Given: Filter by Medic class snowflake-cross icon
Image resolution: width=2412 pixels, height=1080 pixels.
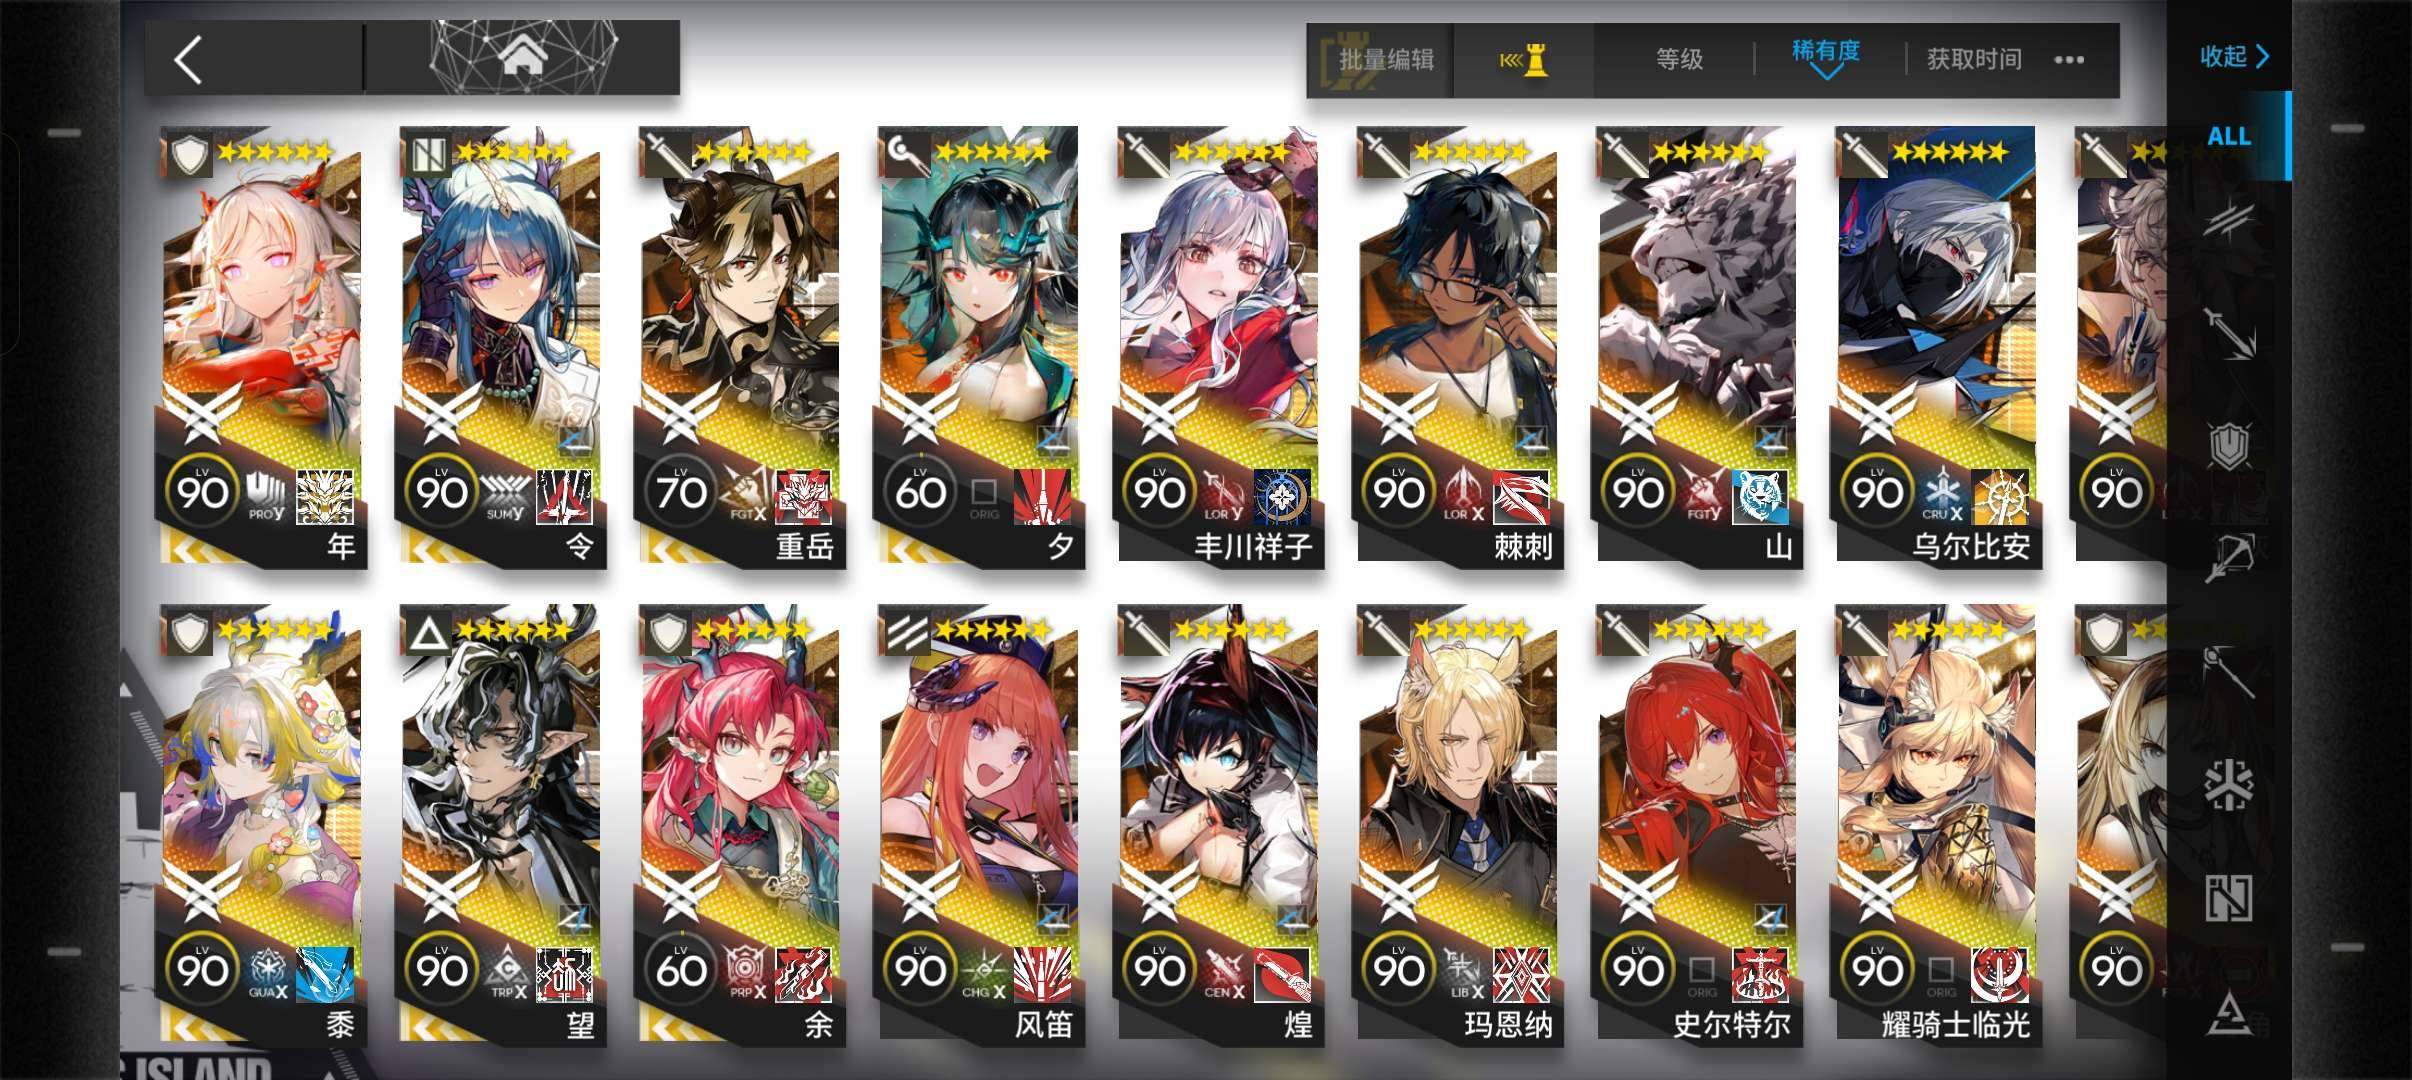Looking at the screenshot, I should [x=2229, y=785].
